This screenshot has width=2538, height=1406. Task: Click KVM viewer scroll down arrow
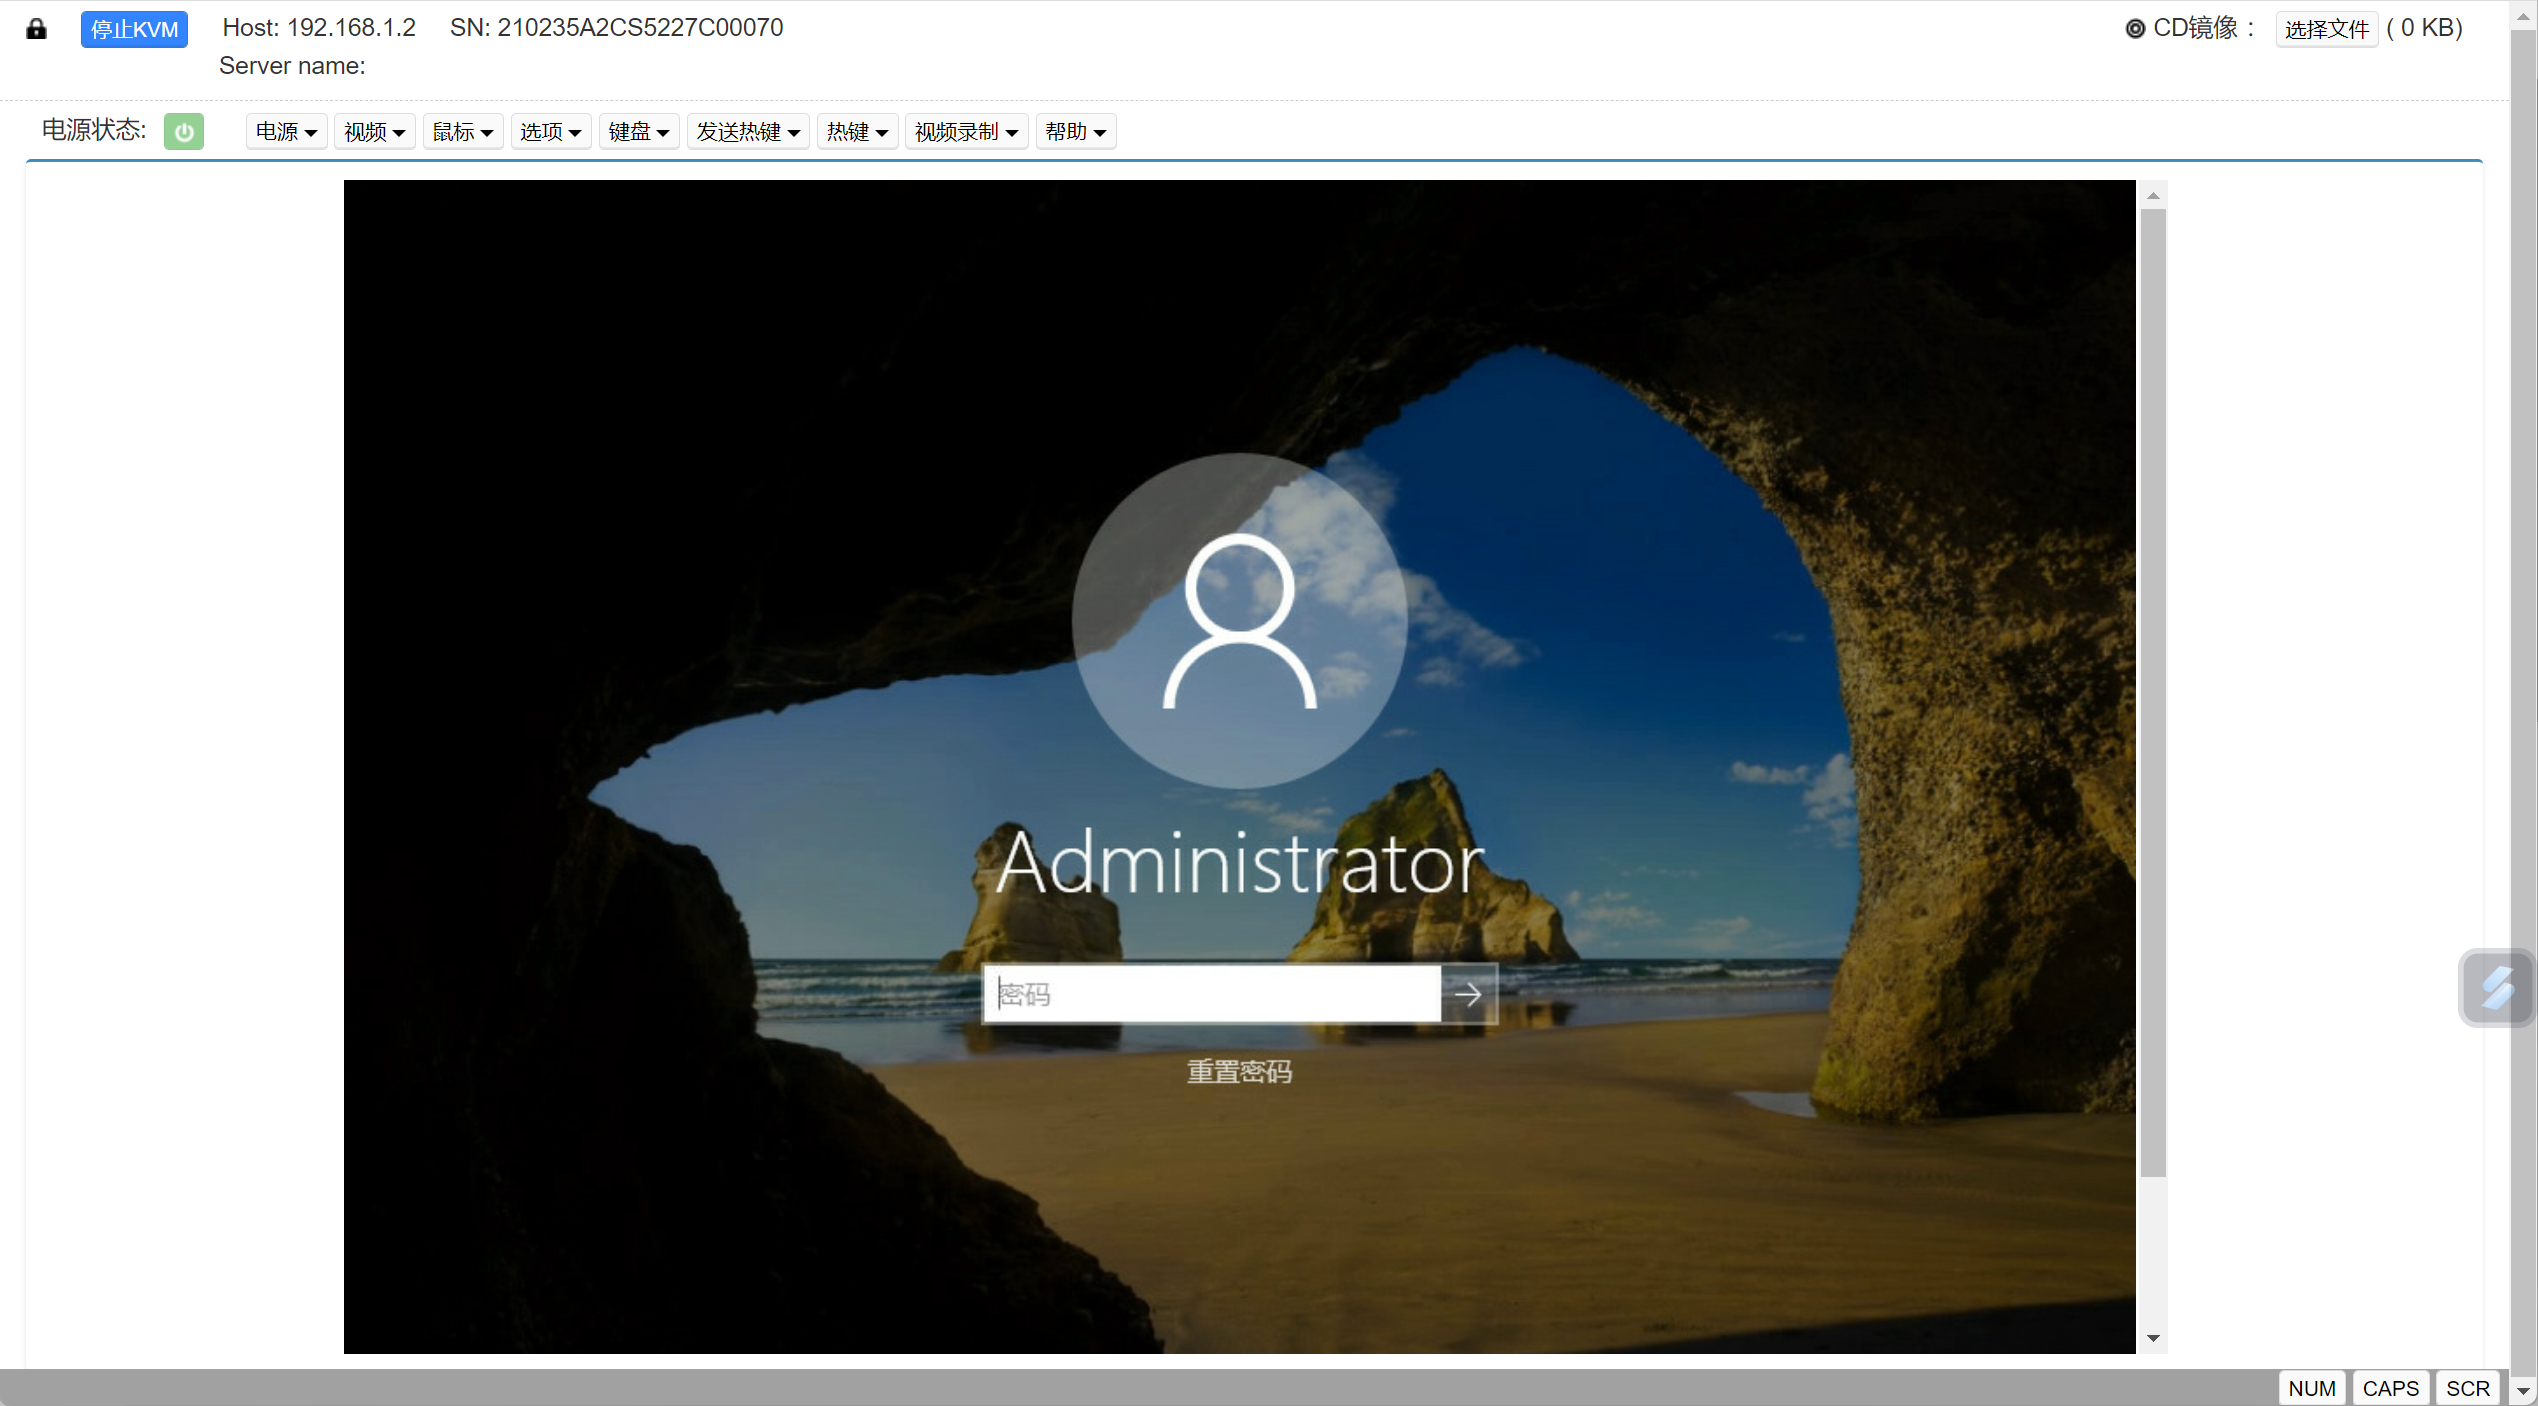point(2153,1338)
